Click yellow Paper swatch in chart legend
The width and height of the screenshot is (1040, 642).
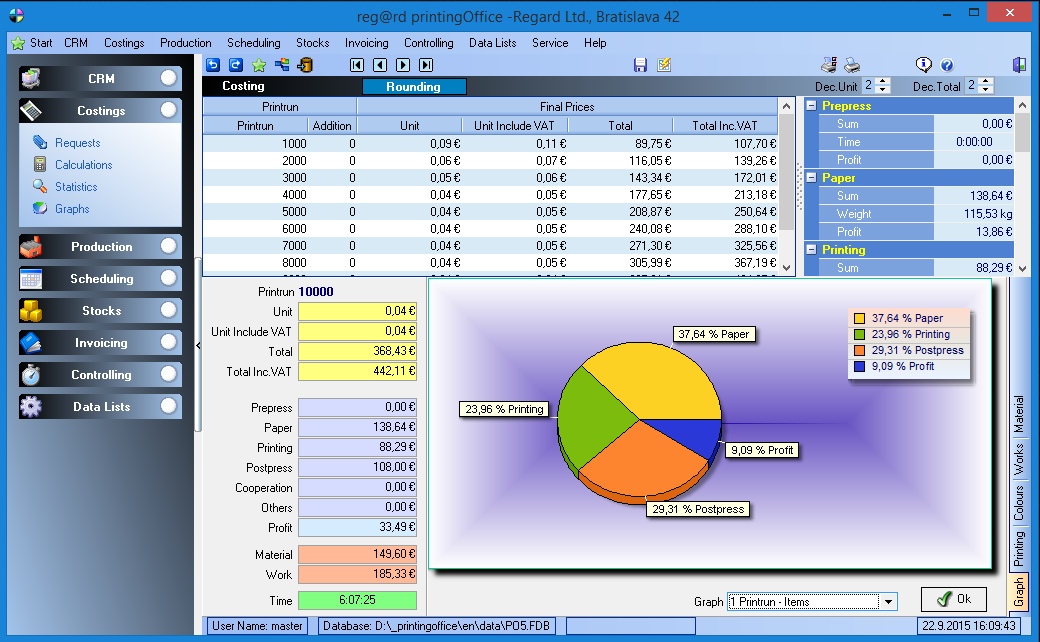point(859,319)
